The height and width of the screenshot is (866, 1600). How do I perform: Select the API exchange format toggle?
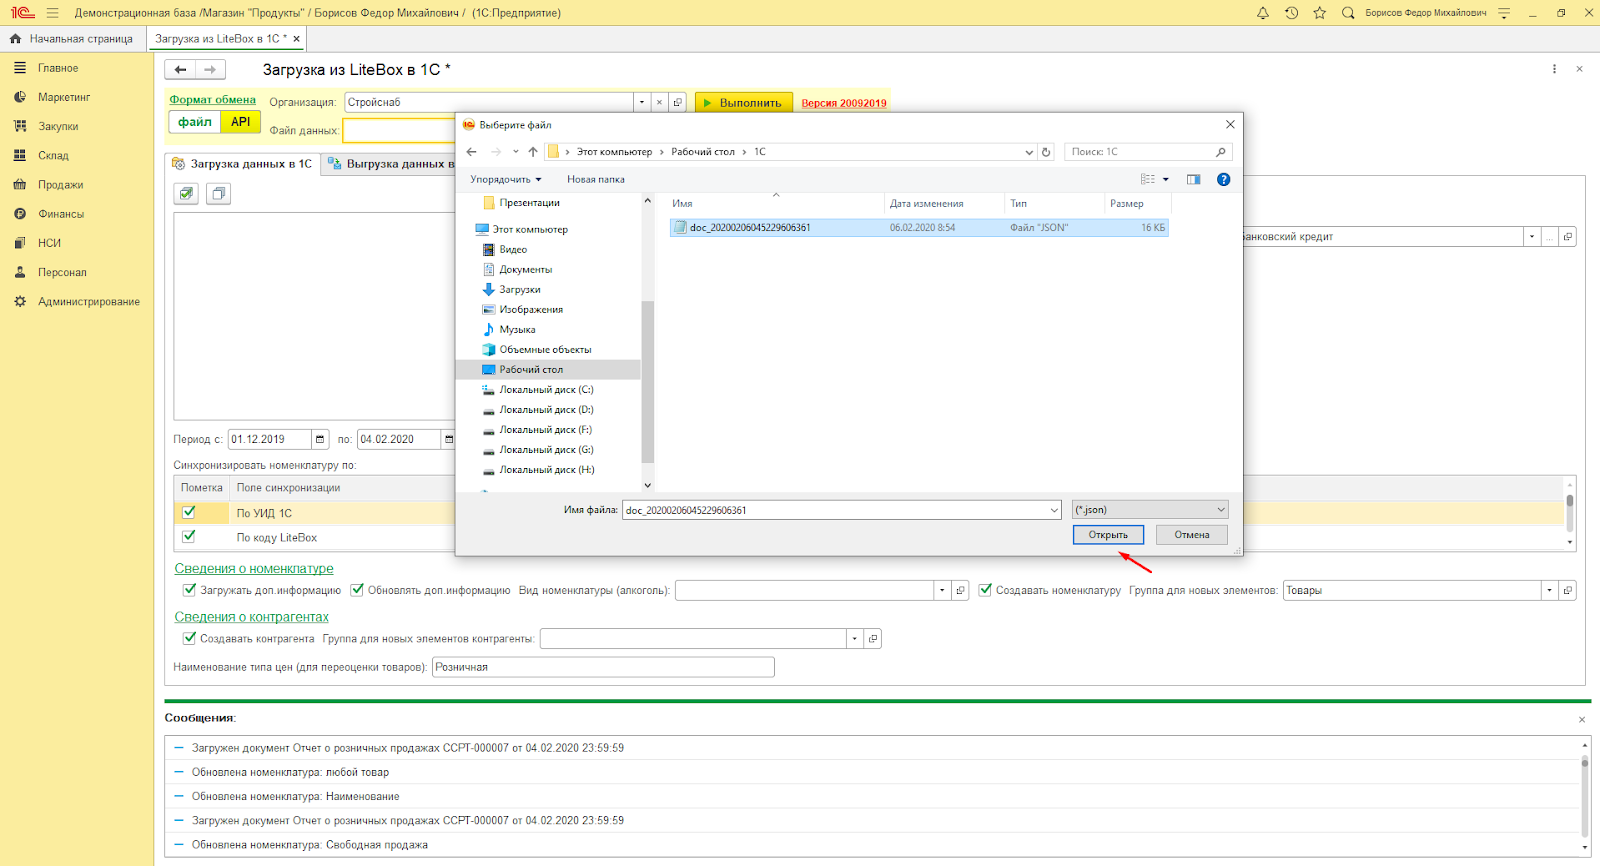(241, 122)
